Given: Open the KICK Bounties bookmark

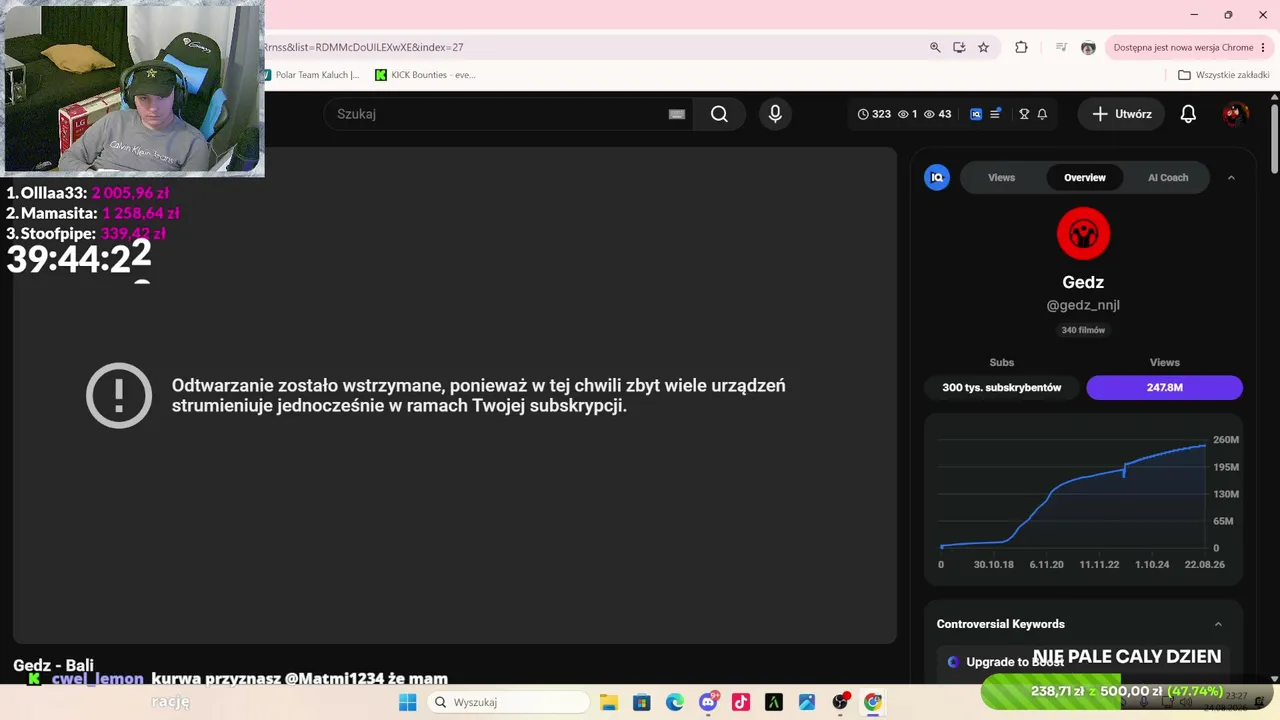Looking at the screenshot, I should coord(425,75).
